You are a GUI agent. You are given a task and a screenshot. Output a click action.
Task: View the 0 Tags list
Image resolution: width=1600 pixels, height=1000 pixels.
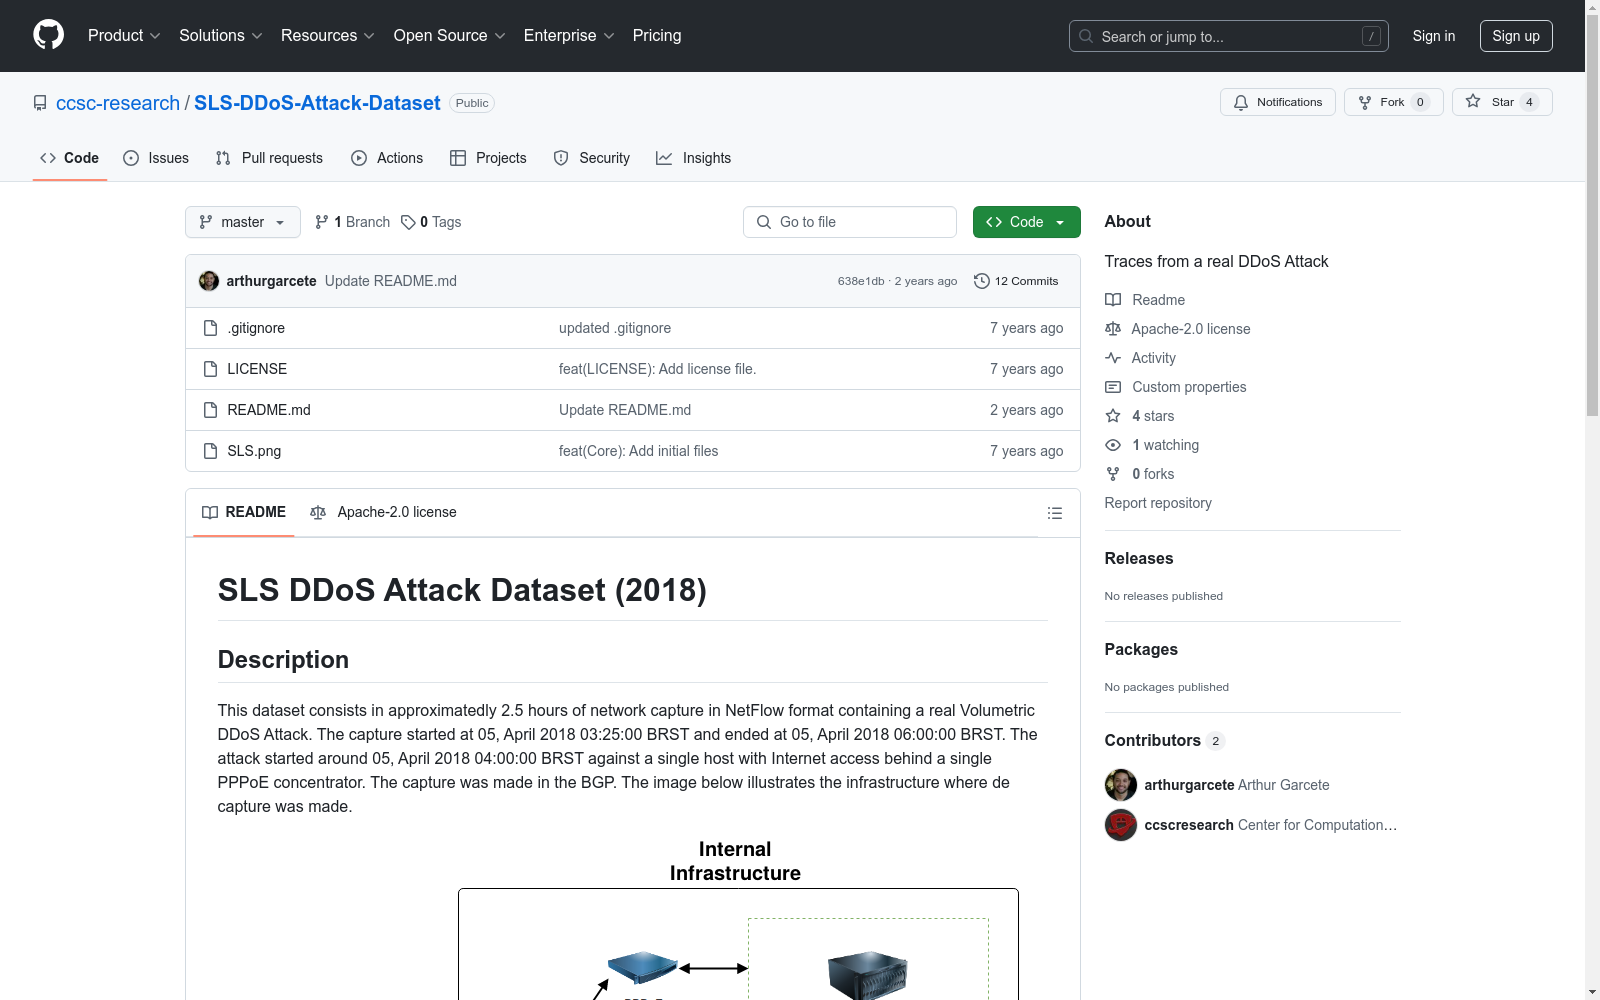click(431, 222)
